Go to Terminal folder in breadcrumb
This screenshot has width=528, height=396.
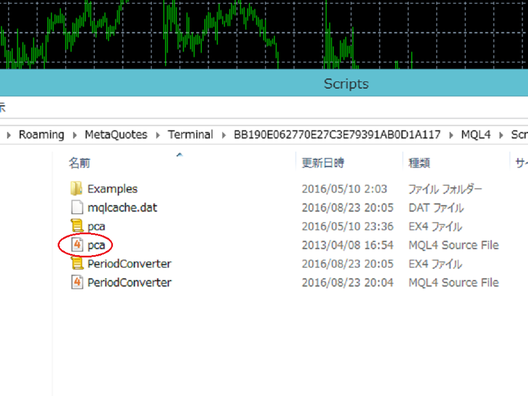click(x=191, y=135)
